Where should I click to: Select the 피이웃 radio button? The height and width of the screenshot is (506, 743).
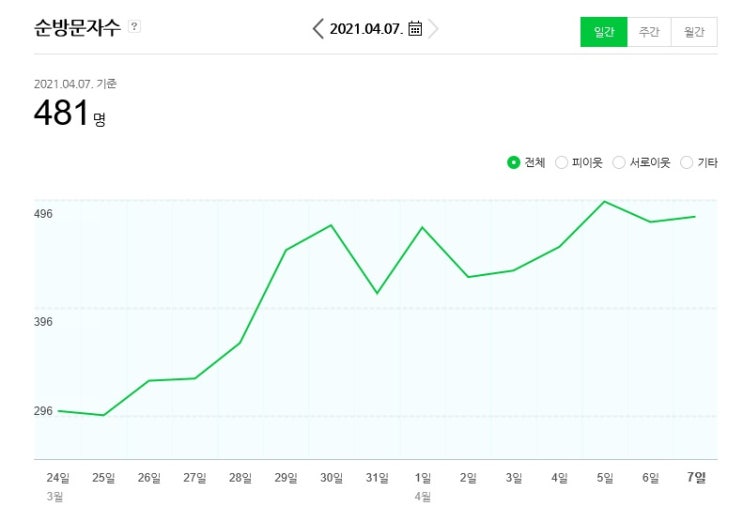click(562, 163)
